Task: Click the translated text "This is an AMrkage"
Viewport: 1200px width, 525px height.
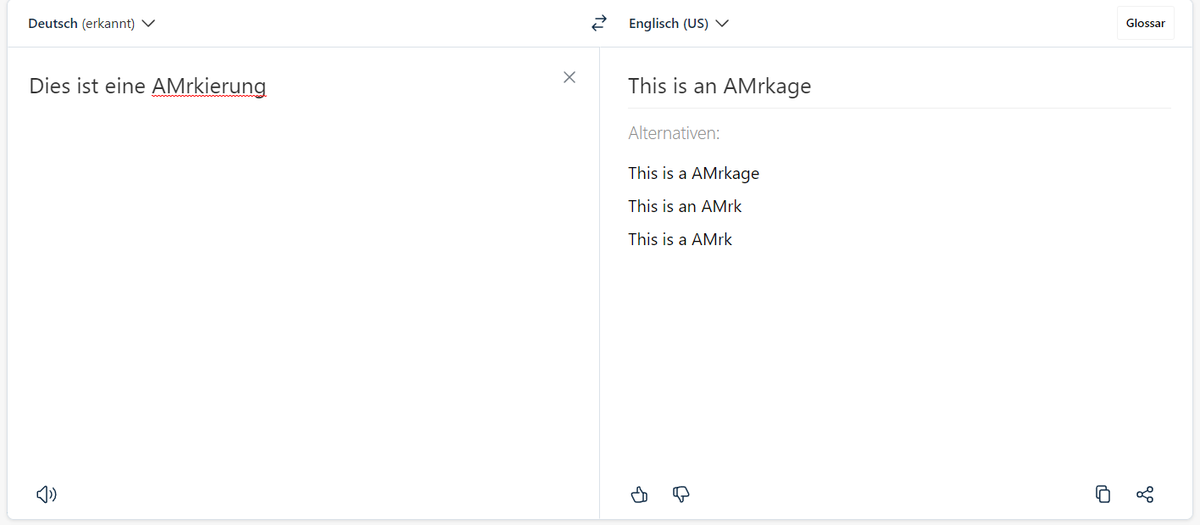Action: click(720, 86)
